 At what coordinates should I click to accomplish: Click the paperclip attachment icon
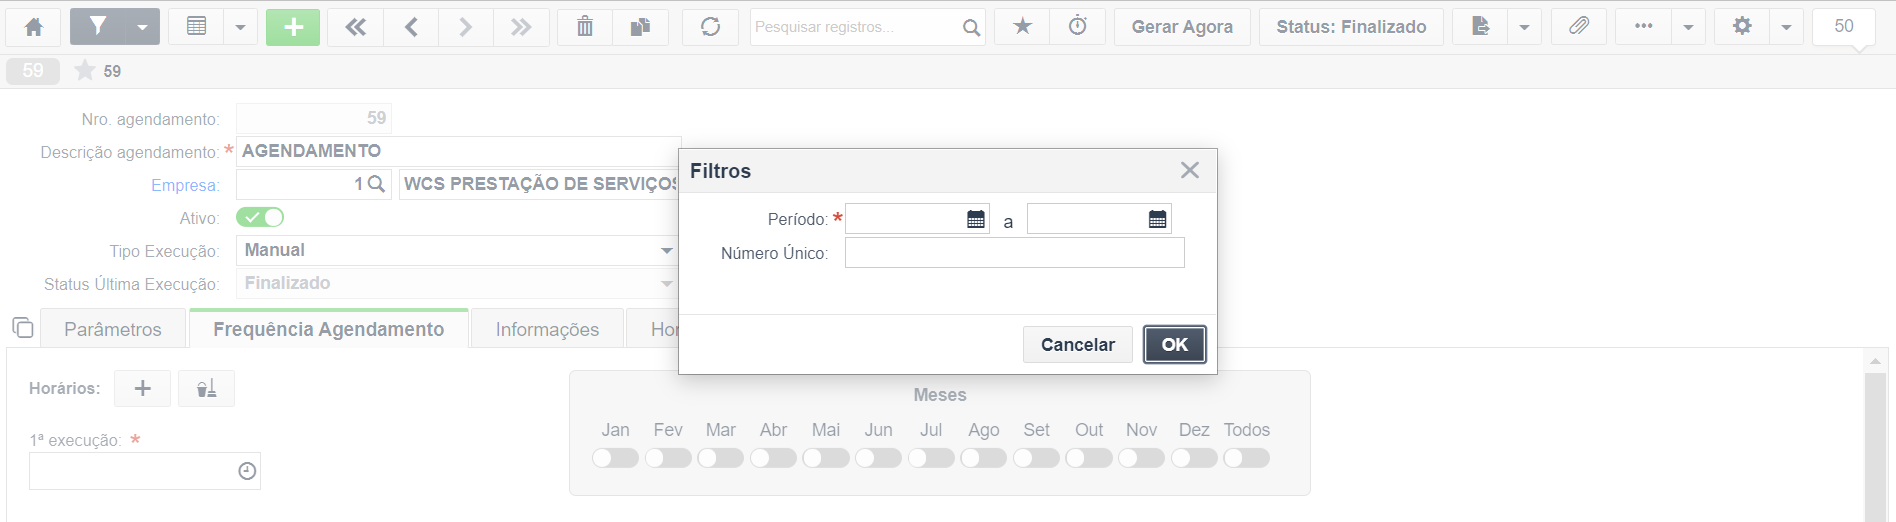1579,27
